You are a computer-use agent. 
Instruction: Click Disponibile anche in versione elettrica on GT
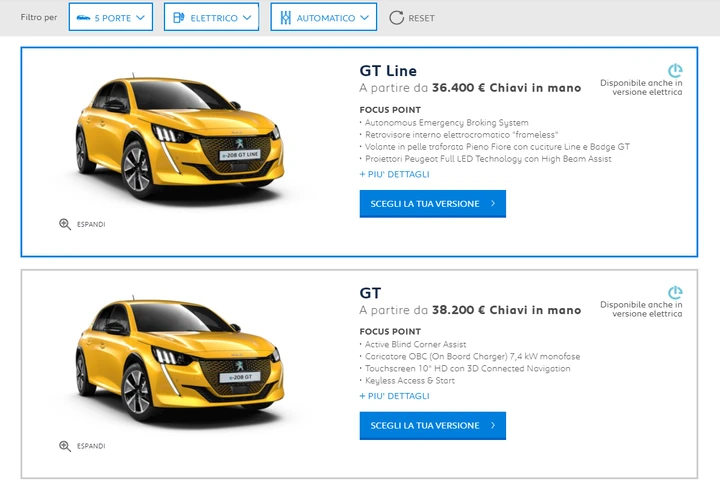tap(641, 309)
